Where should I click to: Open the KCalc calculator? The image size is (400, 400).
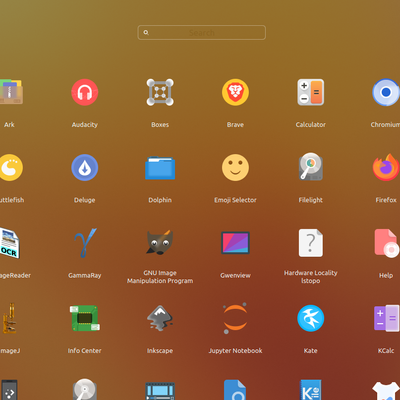click(x=387, y=318)
